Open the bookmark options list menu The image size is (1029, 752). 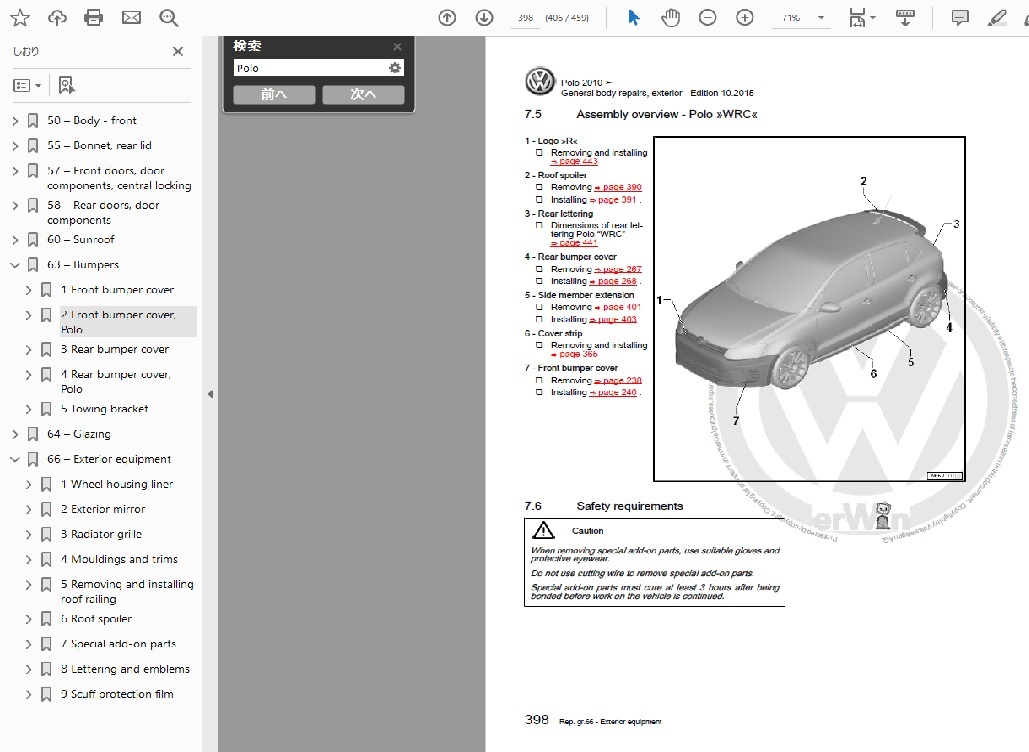27,85
